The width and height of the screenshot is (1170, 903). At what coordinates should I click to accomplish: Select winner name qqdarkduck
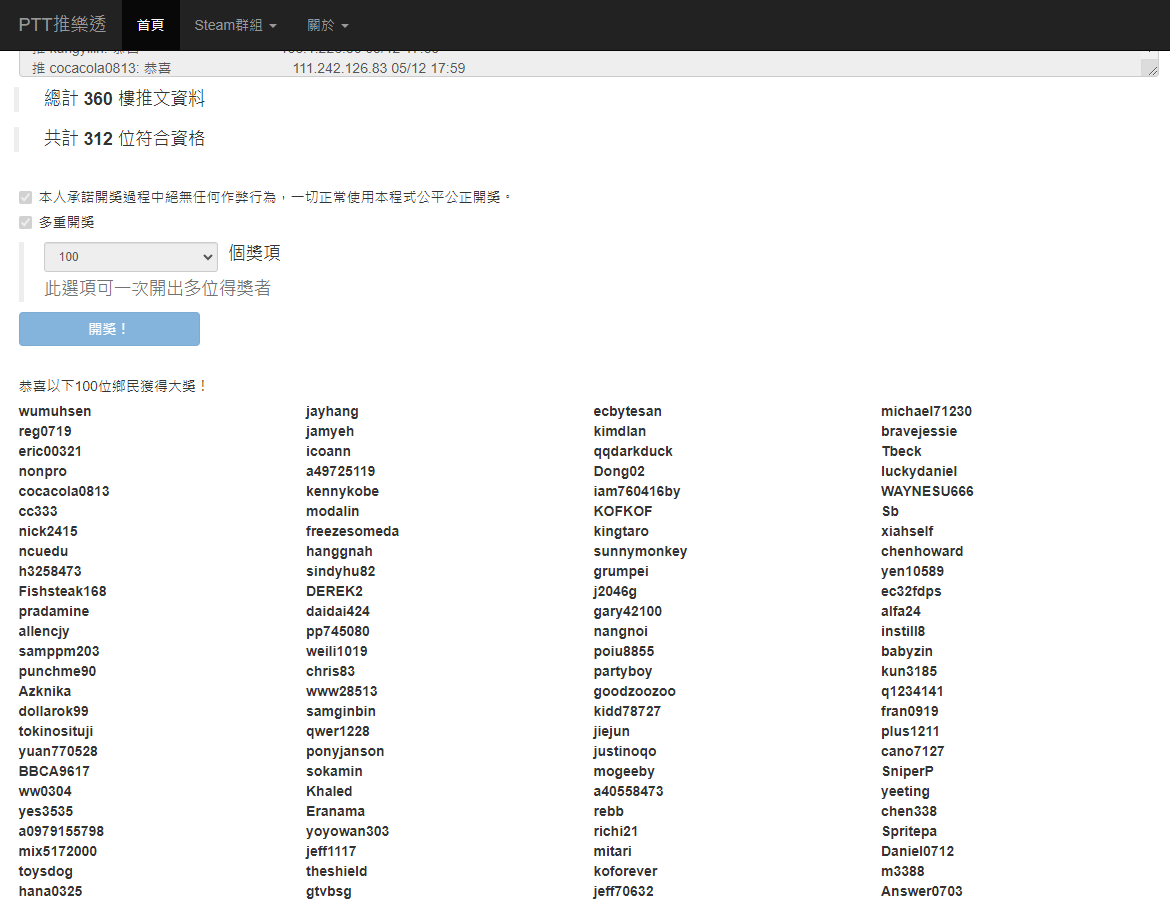633,452
